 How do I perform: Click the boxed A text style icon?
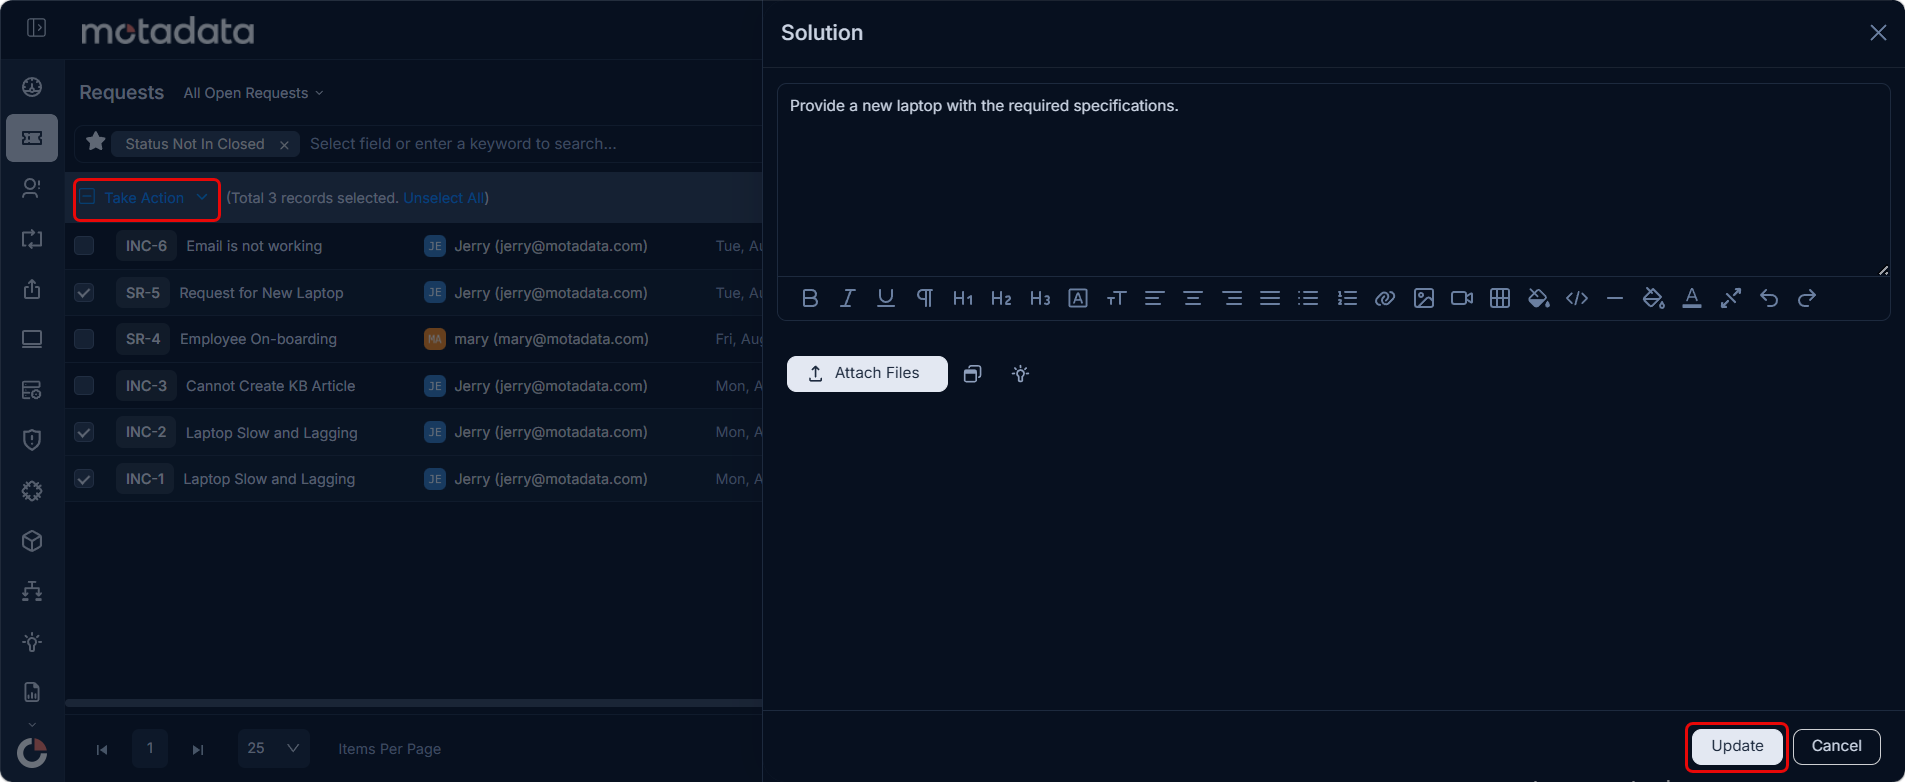tap(1078, 298)
